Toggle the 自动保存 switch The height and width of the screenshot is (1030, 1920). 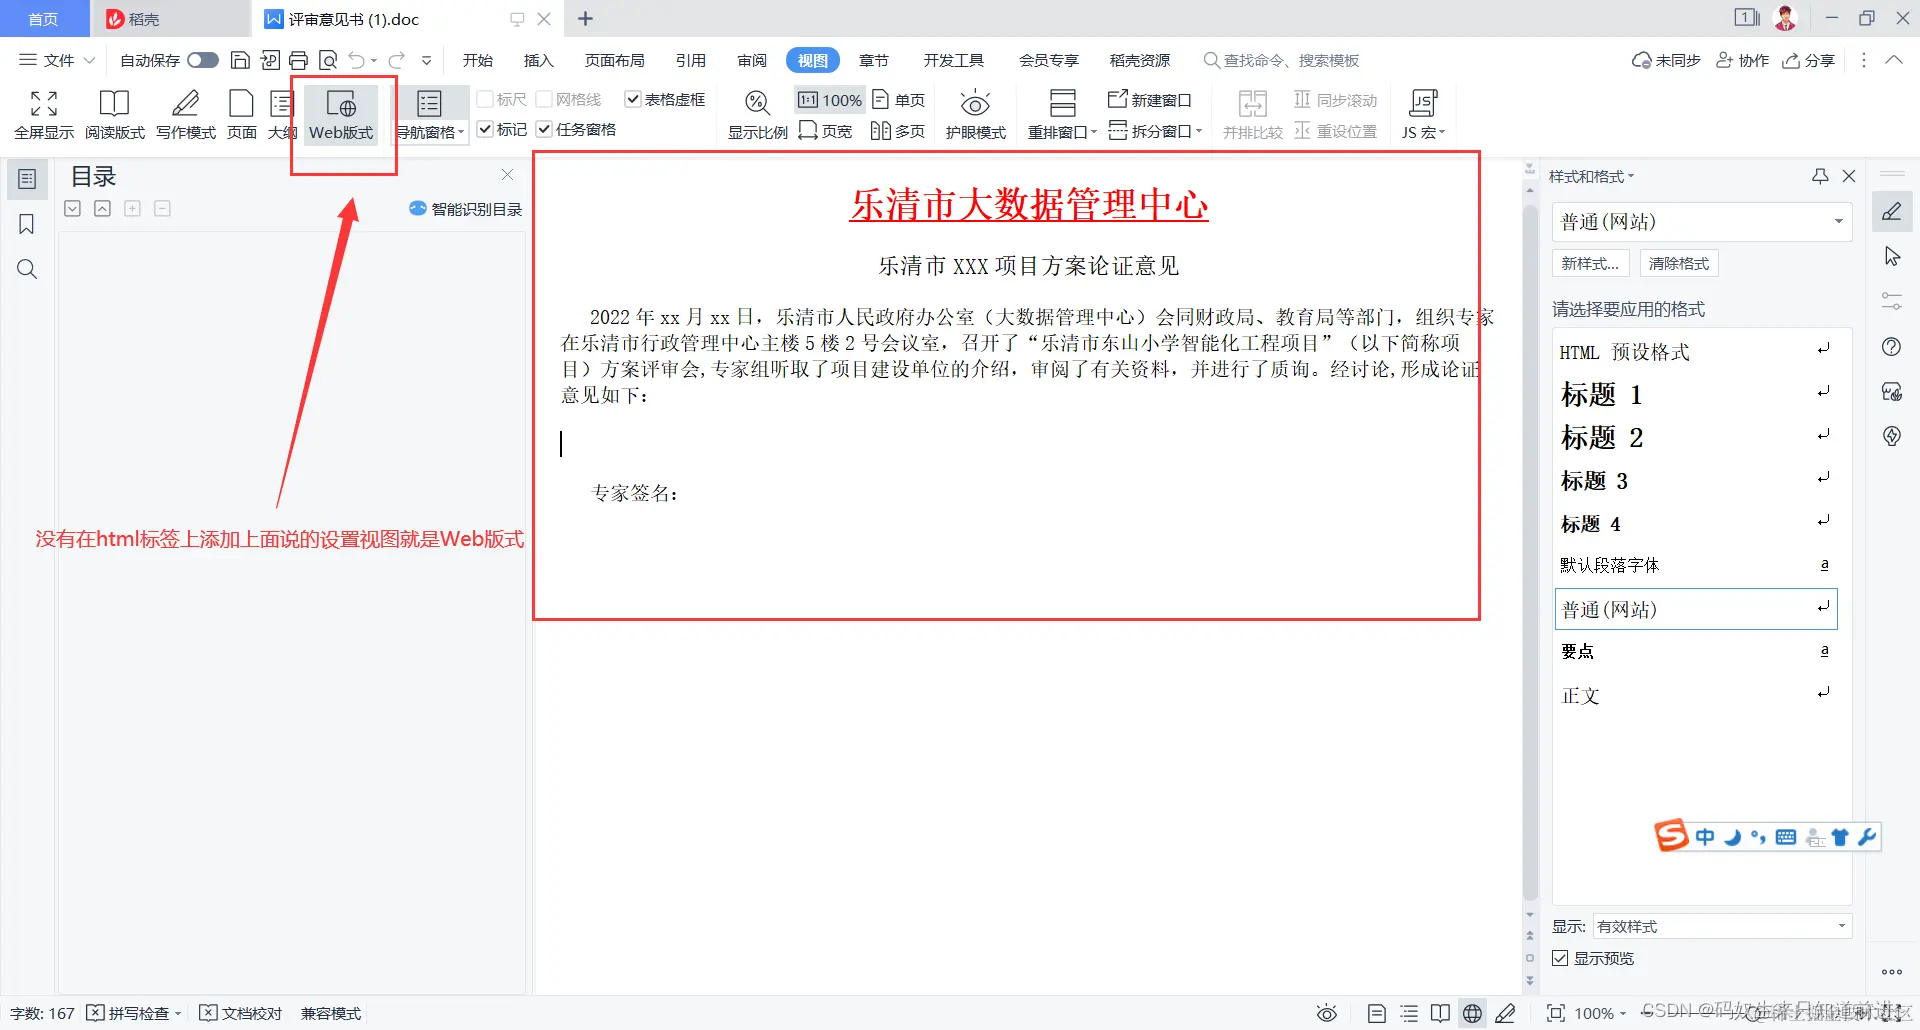pyautogui.click(x=203, y=60)
